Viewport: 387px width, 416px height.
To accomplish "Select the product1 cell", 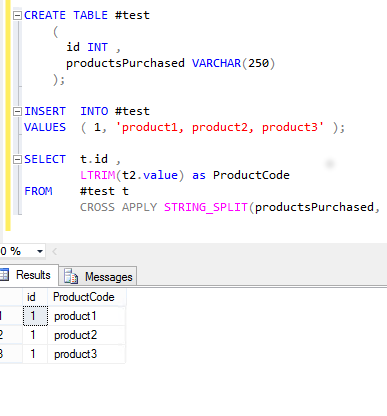I will pos(87,316).
